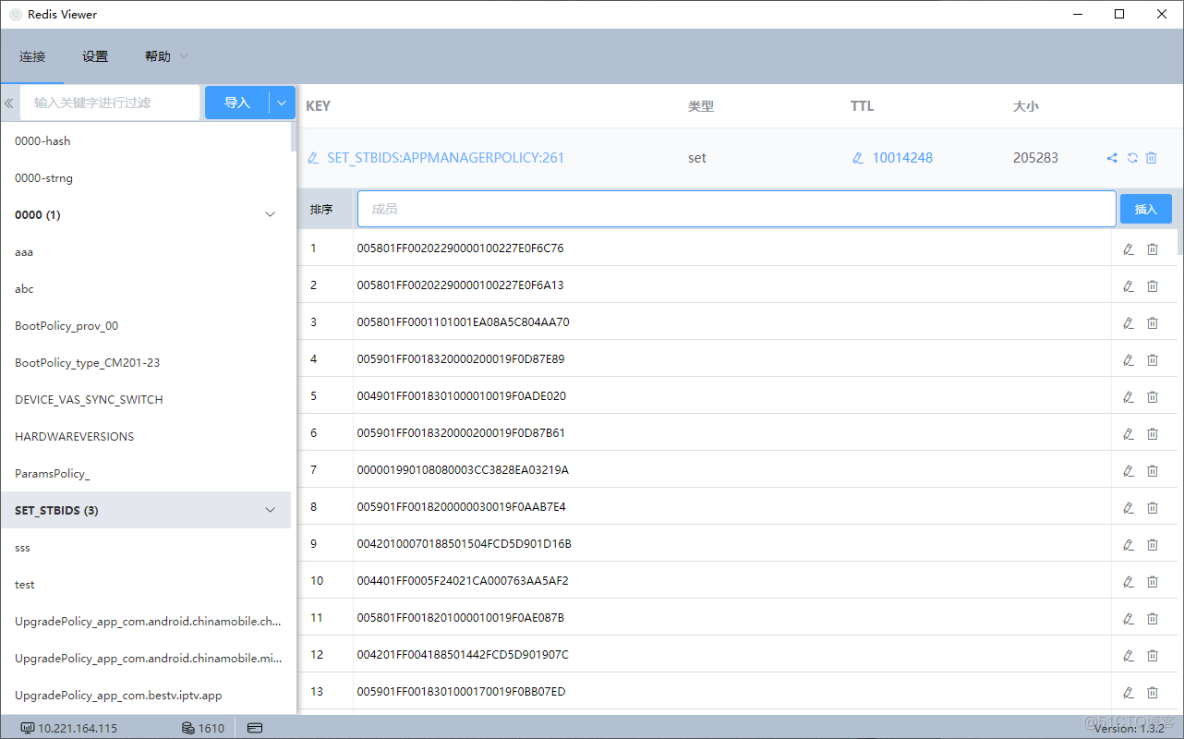Screen dimensions: 1184x739
Task: Click the command console icon in status bar
Action: (254, 728)
